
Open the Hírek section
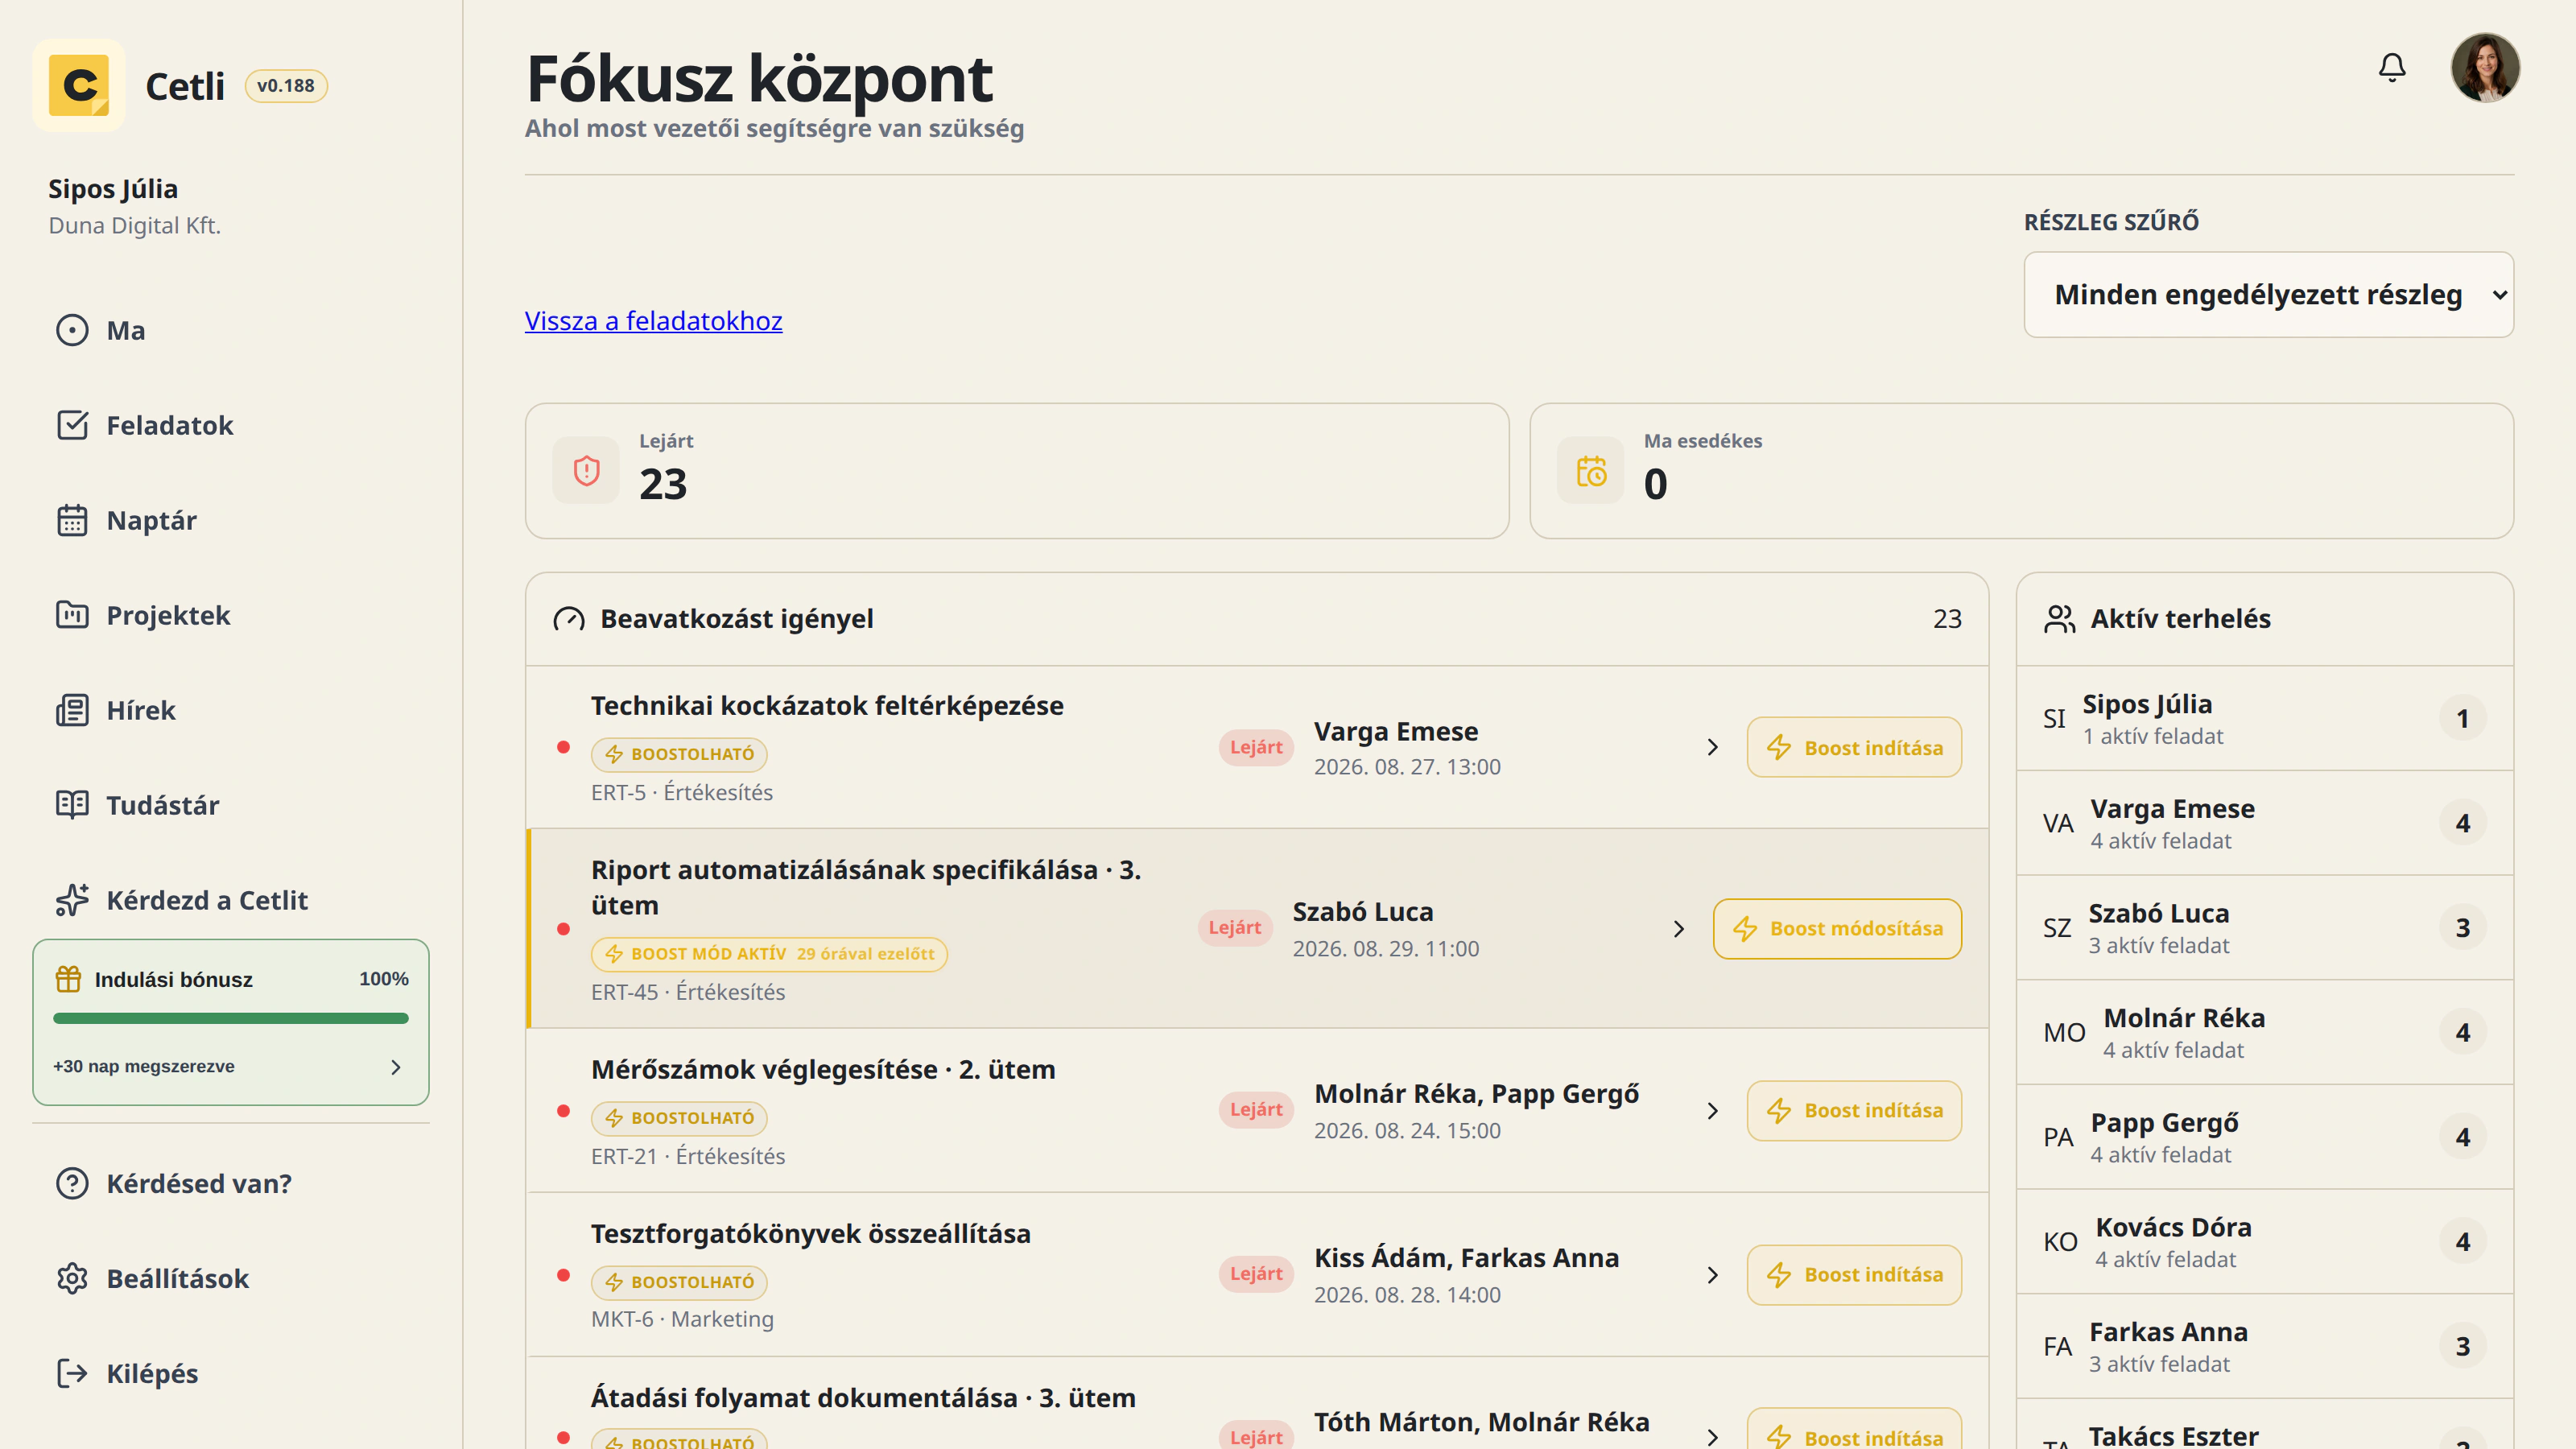[x=230, y=710]
